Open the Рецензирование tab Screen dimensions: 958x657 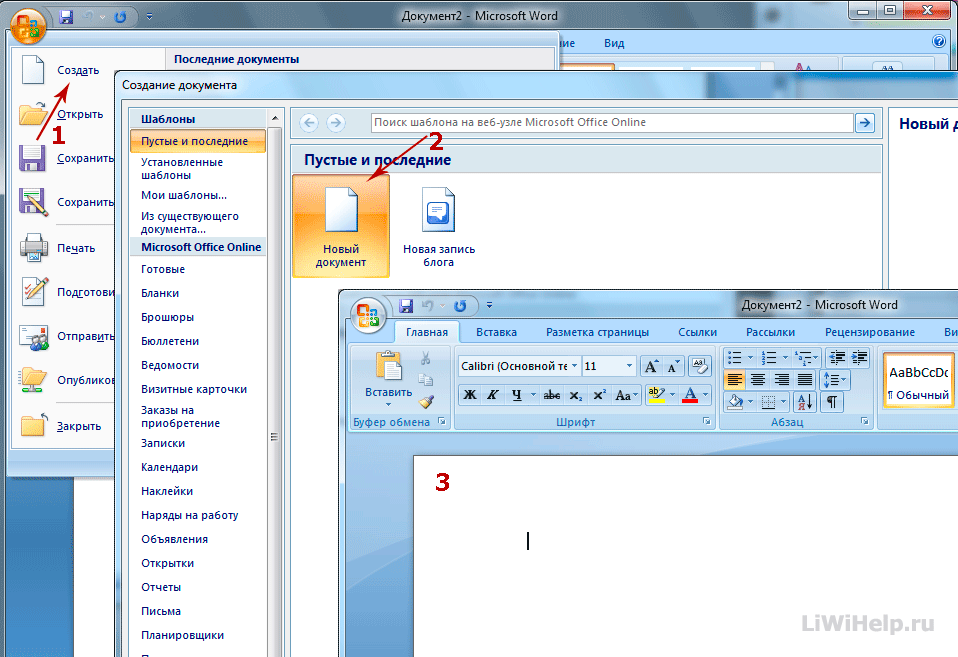(x=869, y=332)
